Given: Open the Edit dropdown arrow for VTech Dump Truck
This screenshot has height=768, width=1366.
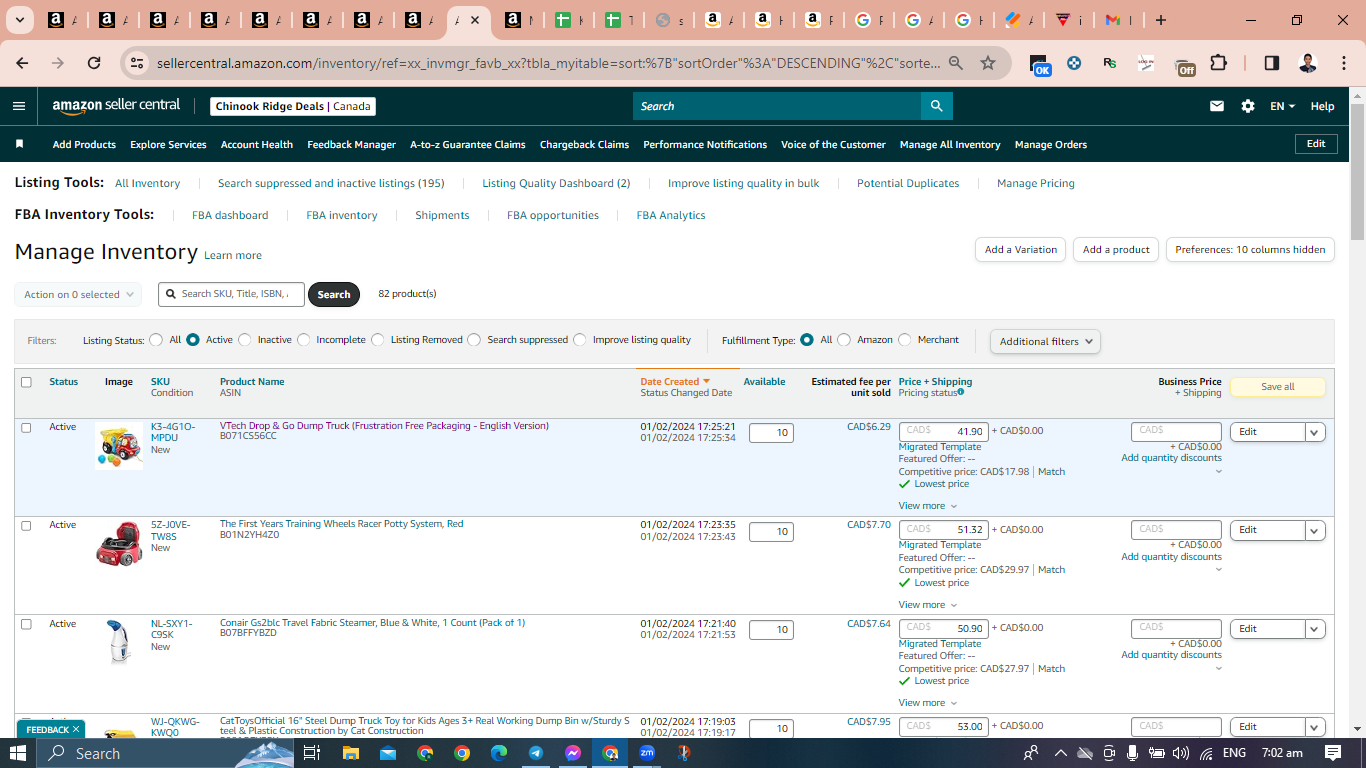Looking at the screenshot, I should pos(1315,432).
